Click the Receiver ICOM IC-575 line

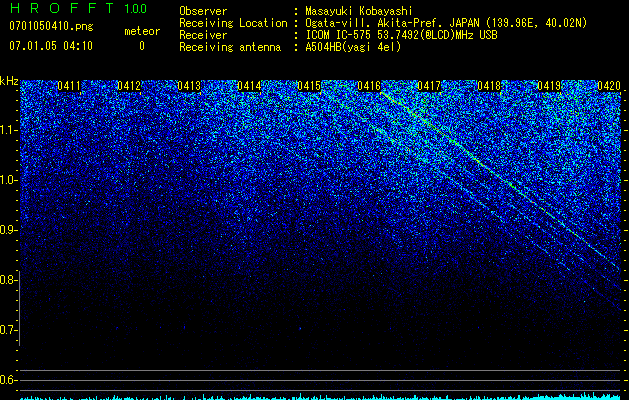338,35
